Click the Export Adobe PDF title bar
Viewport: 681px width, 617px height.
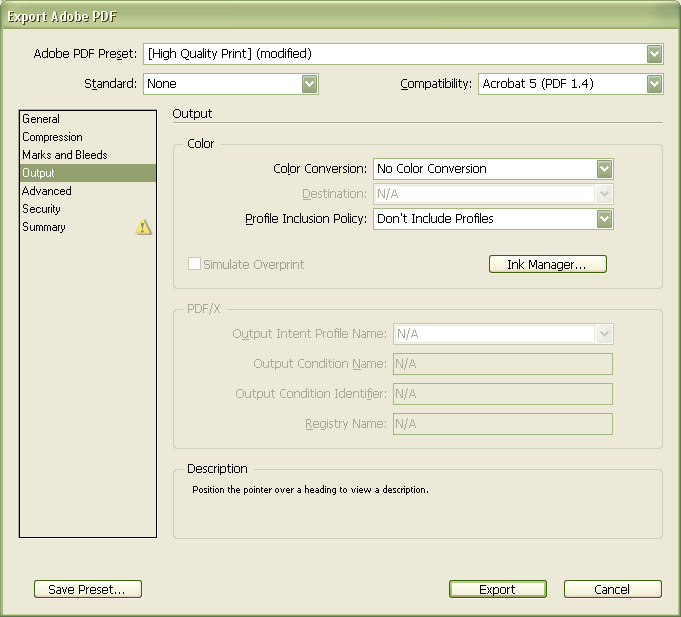[x=340, y=16]
